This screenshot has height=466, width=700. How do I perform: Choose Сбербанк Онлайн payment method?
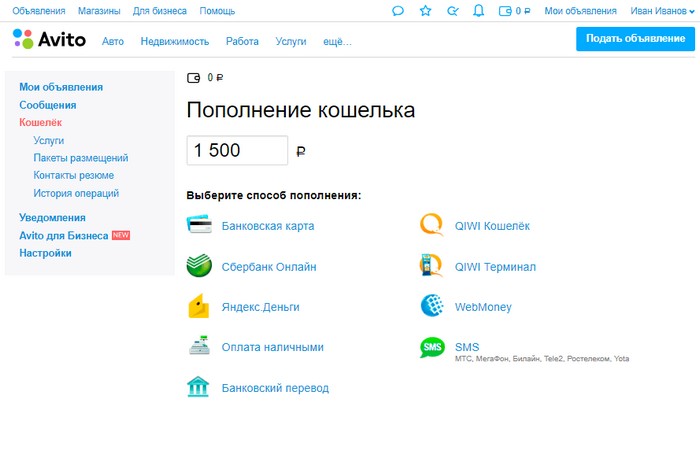pos(269,267)
